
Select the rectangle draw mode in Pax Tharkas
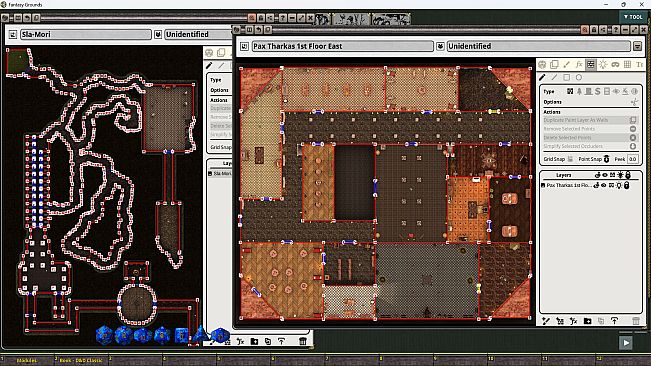pos(567,77)
